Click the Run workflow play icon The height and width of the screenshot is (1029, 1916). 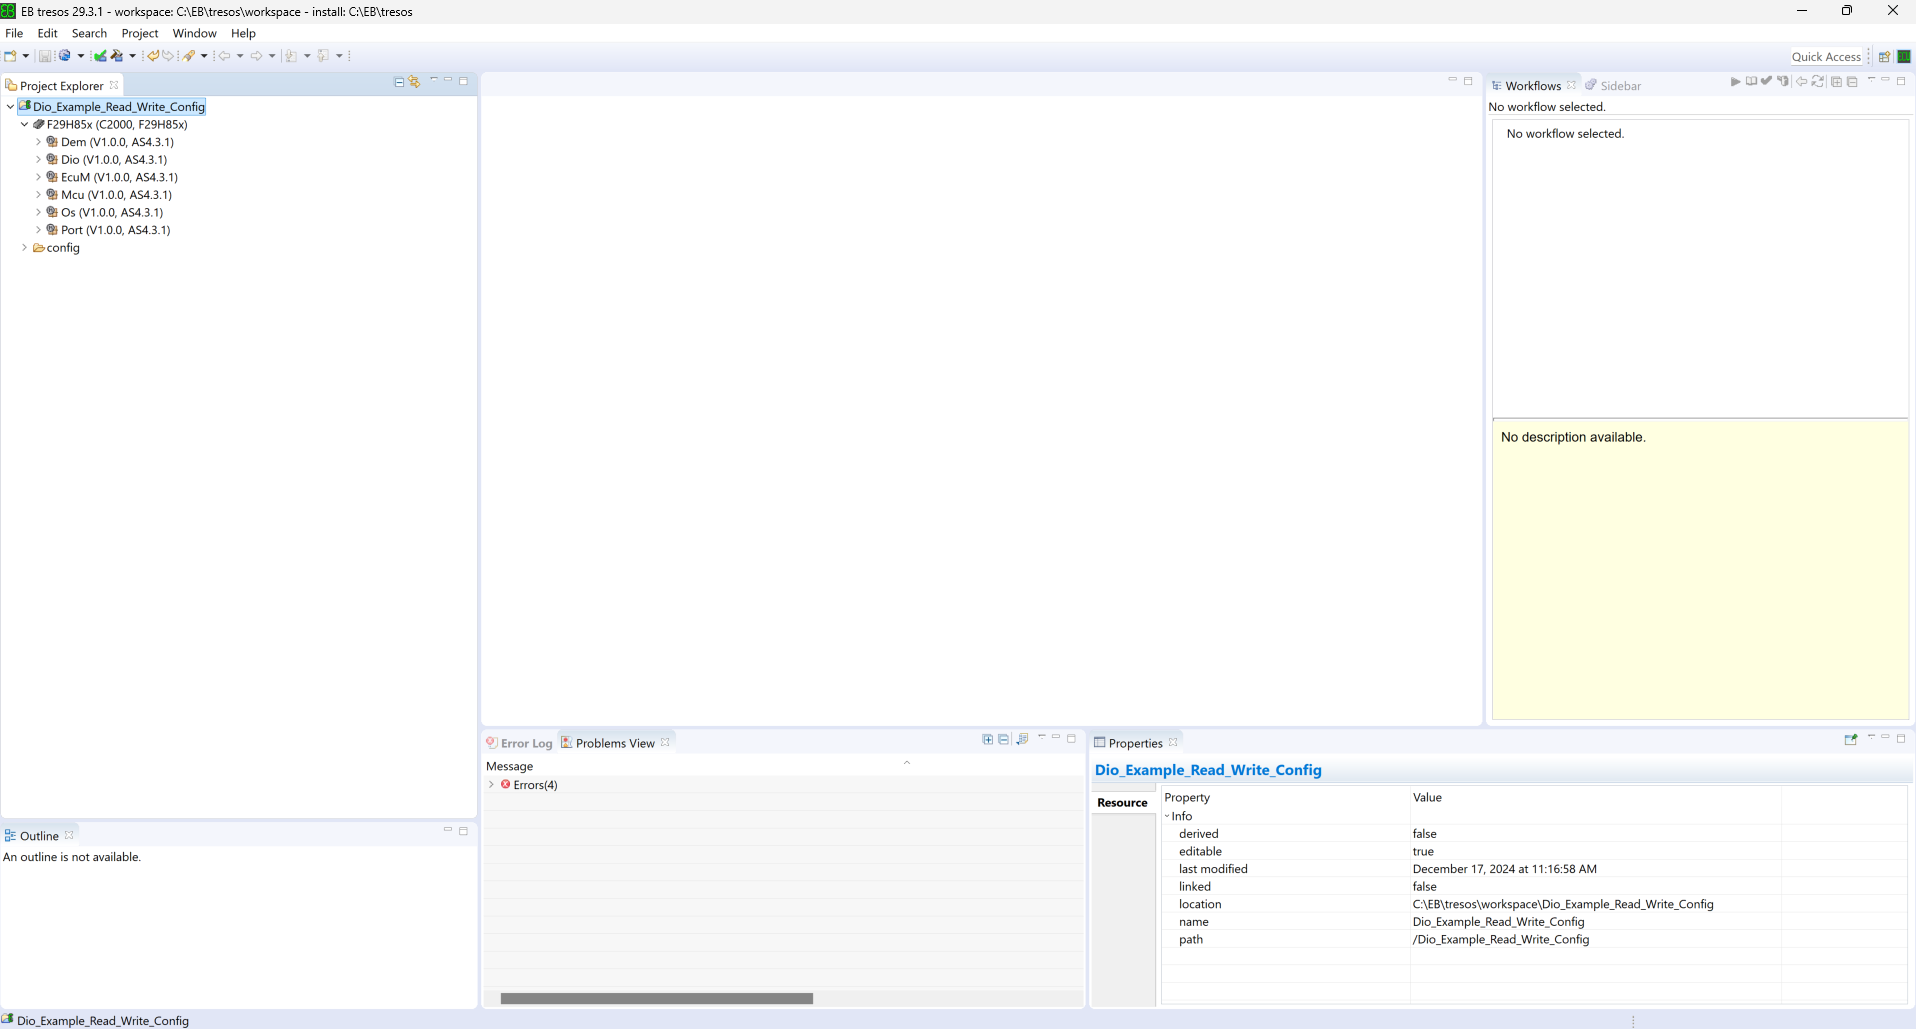[x=1736, y=81]
